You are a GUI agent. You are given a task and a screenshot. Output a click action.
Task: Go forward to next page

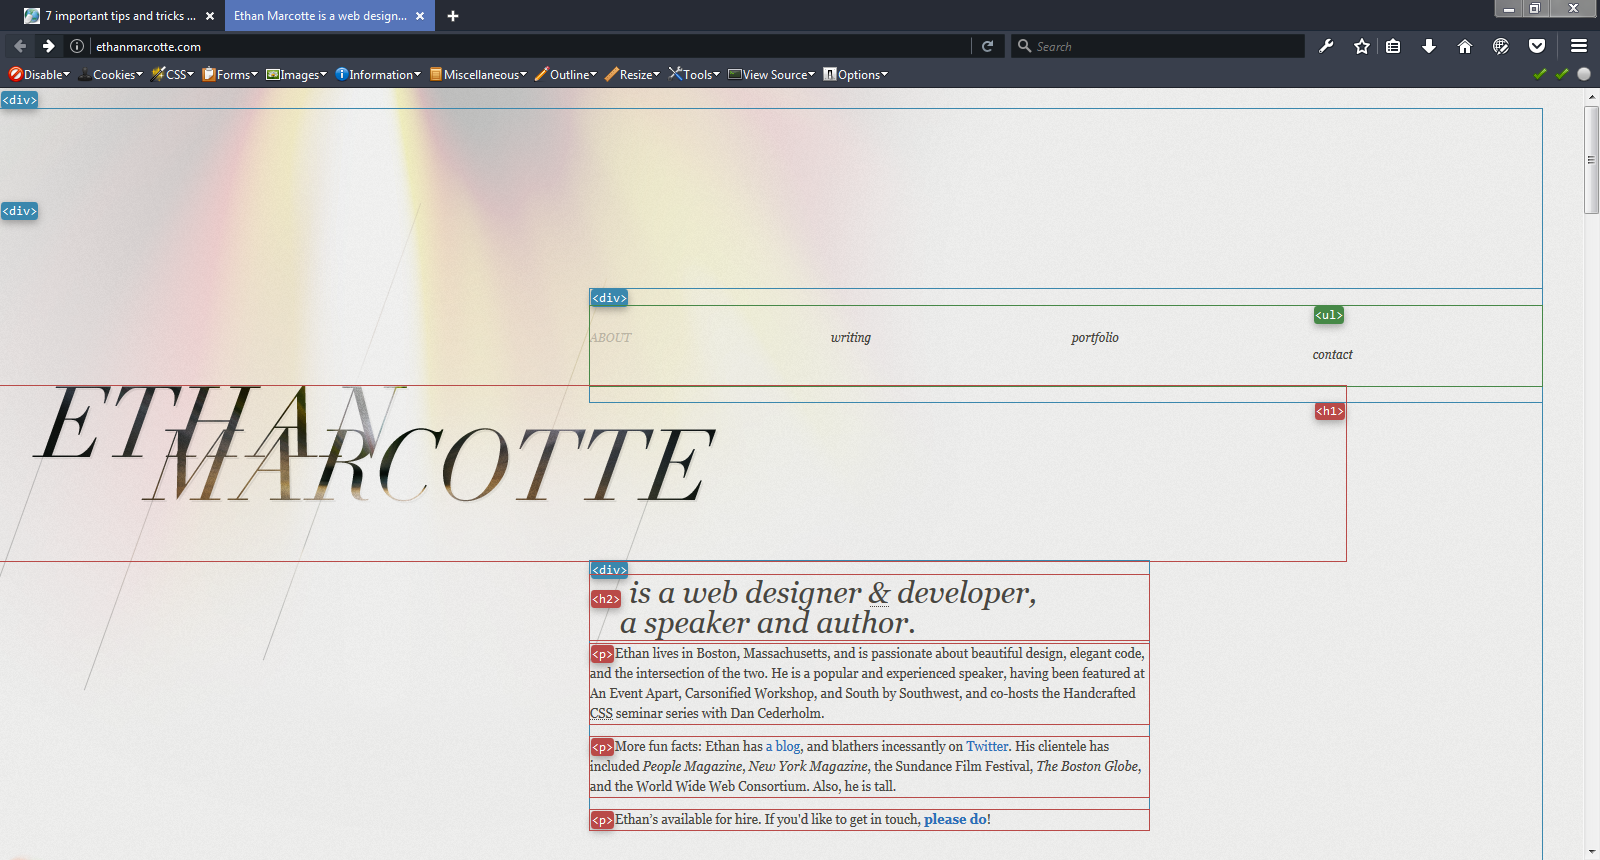coord(48,46)
